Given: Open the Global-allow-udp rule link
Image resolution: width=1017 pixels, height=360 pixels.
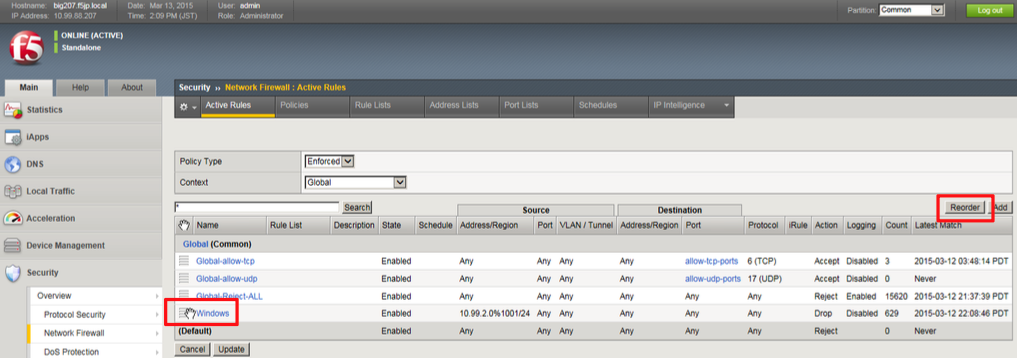Looking at the screenshot, I should click(225, 279).
